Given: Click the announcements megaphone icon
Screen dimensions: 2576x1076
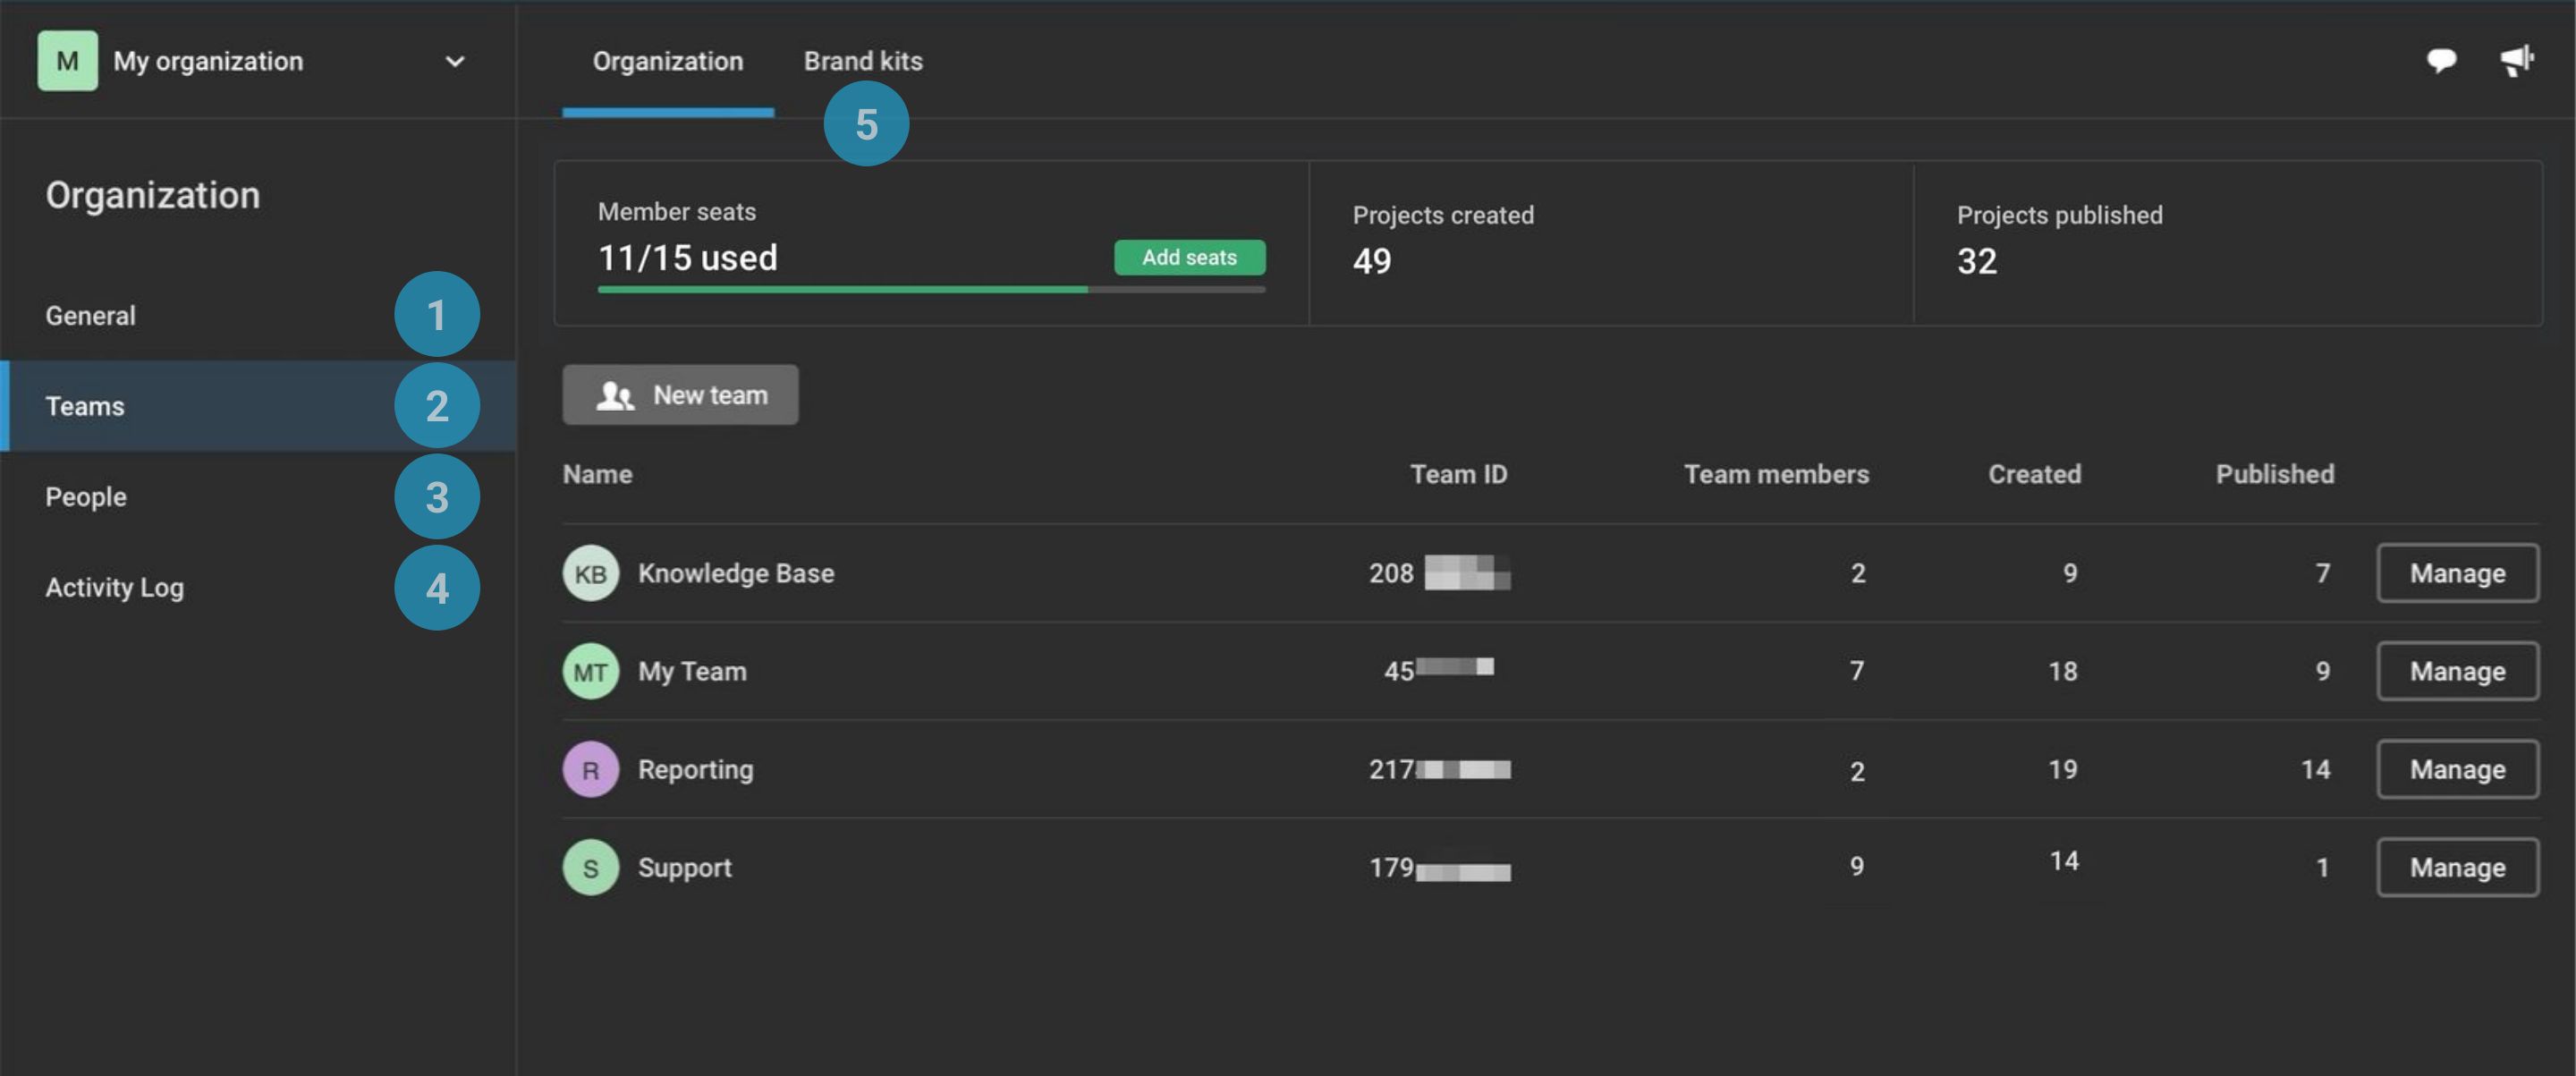Looking at the screenshot, I should 2516,60.
